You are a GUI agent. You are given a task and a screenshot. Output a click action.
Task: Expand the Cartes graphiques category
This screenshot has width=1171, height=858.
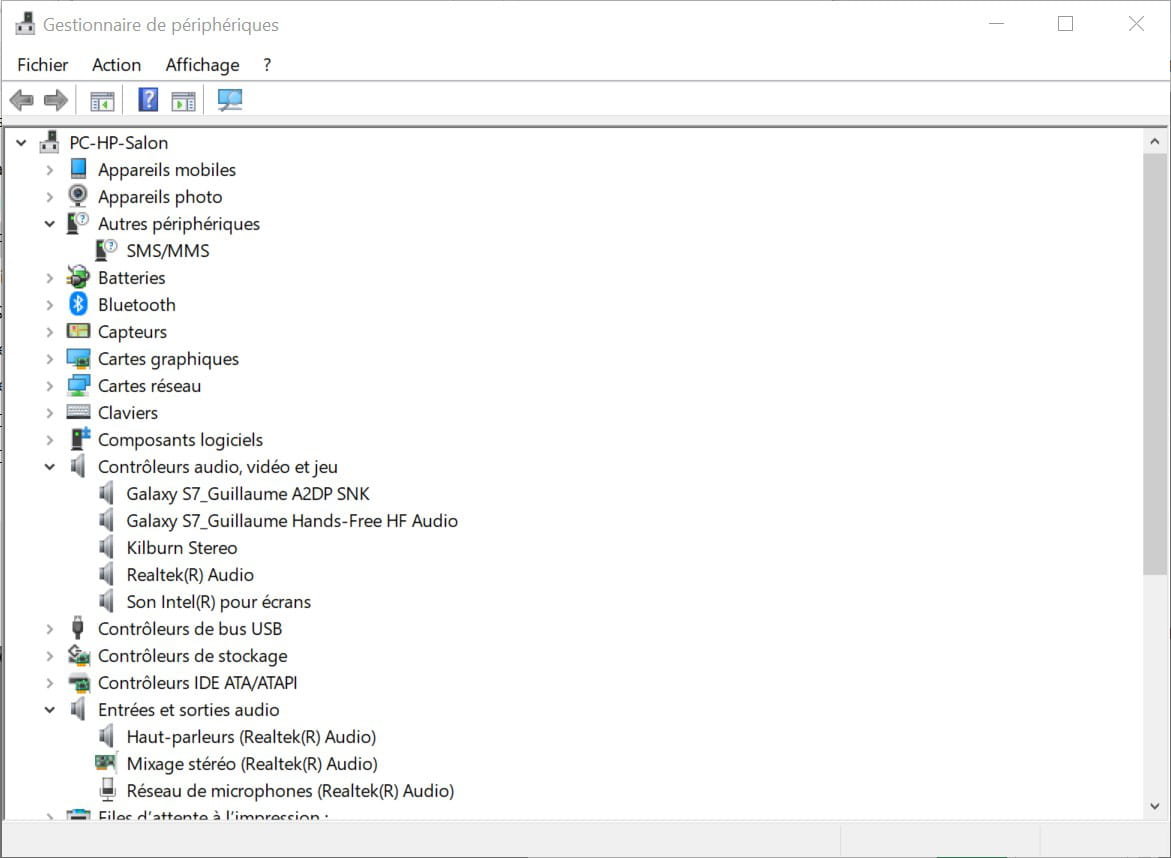pos(49,358)
